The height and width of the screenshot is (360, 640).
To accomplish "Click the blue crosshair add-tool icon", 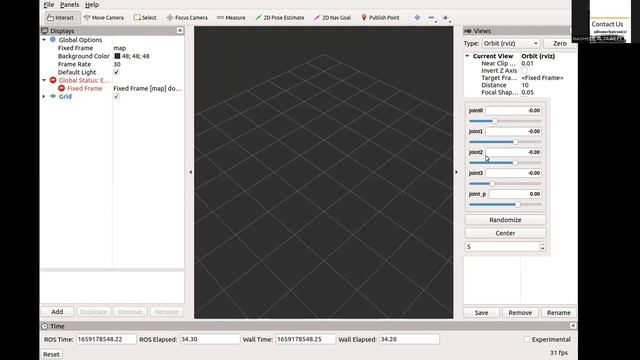I will 417,18.
